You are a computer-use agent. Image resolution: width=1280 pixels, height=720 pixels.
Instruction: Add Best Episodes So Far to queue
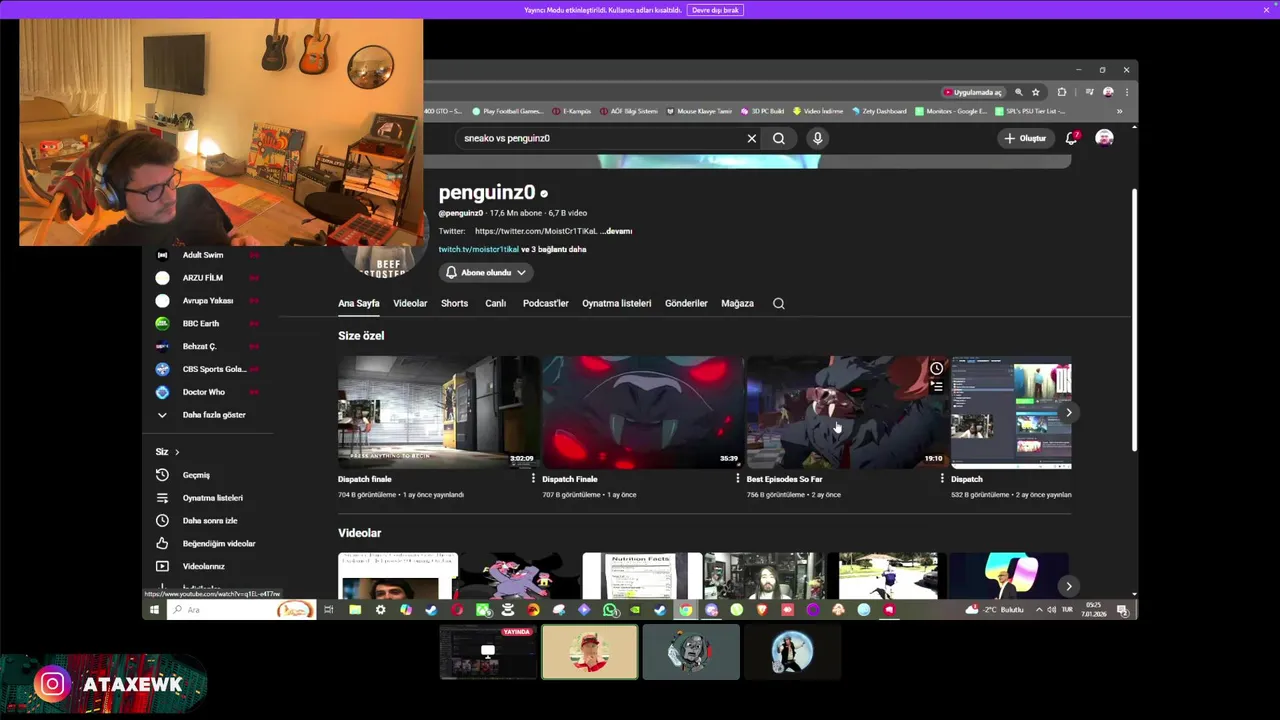coord(936,386)
